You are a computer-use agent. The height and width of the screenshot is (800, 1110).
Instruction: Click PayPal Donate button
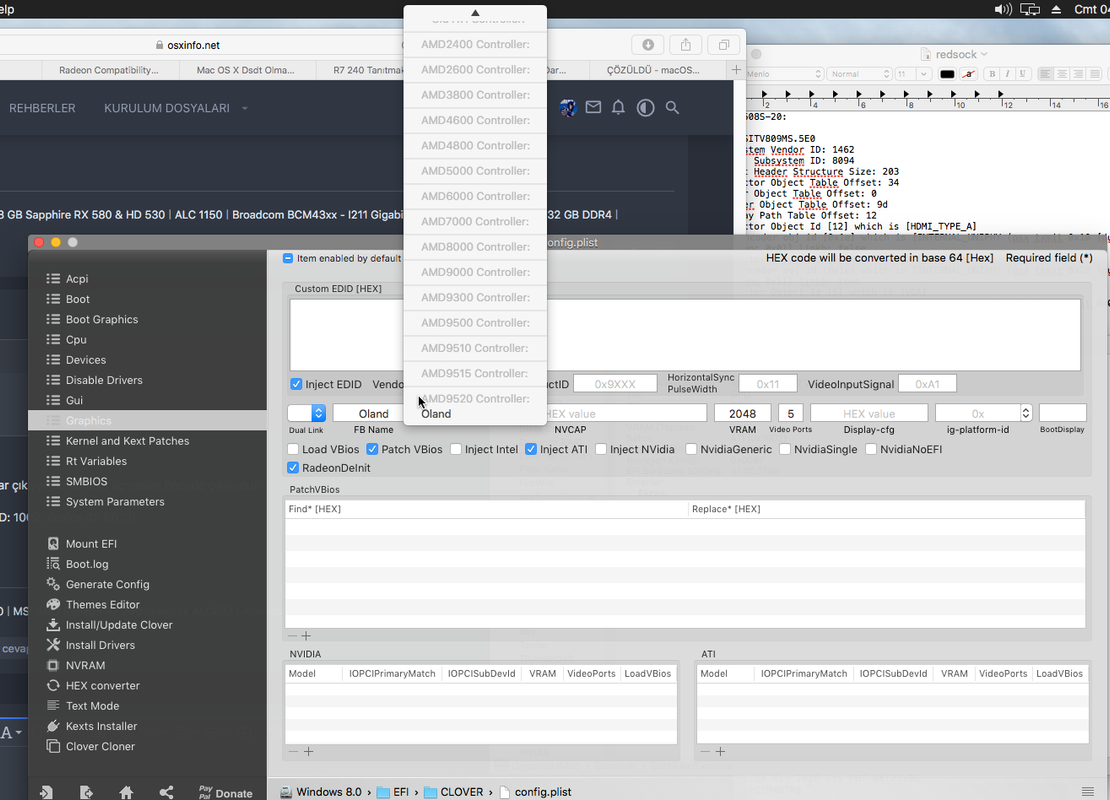click(225, 792)
